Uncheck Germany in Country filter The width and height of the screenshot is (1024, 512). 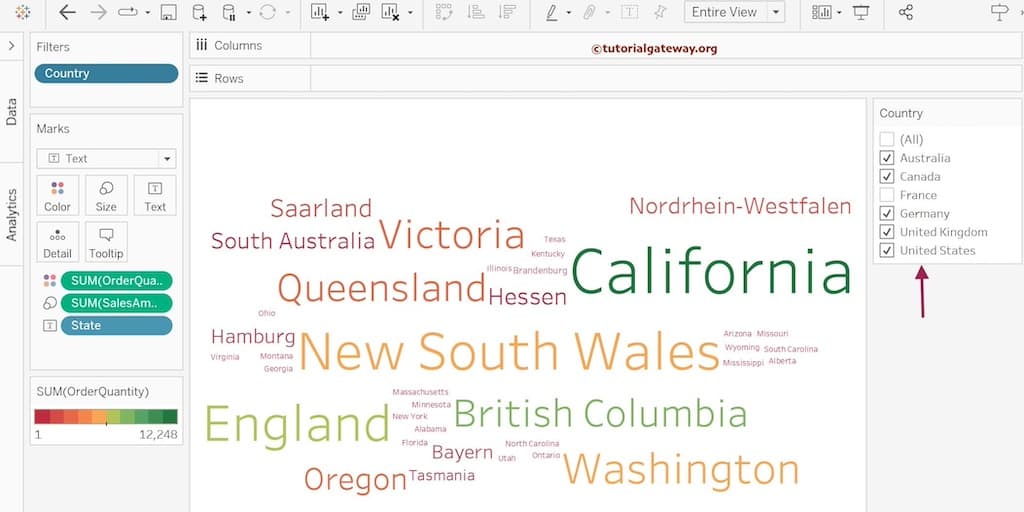(x=886, y=213)
